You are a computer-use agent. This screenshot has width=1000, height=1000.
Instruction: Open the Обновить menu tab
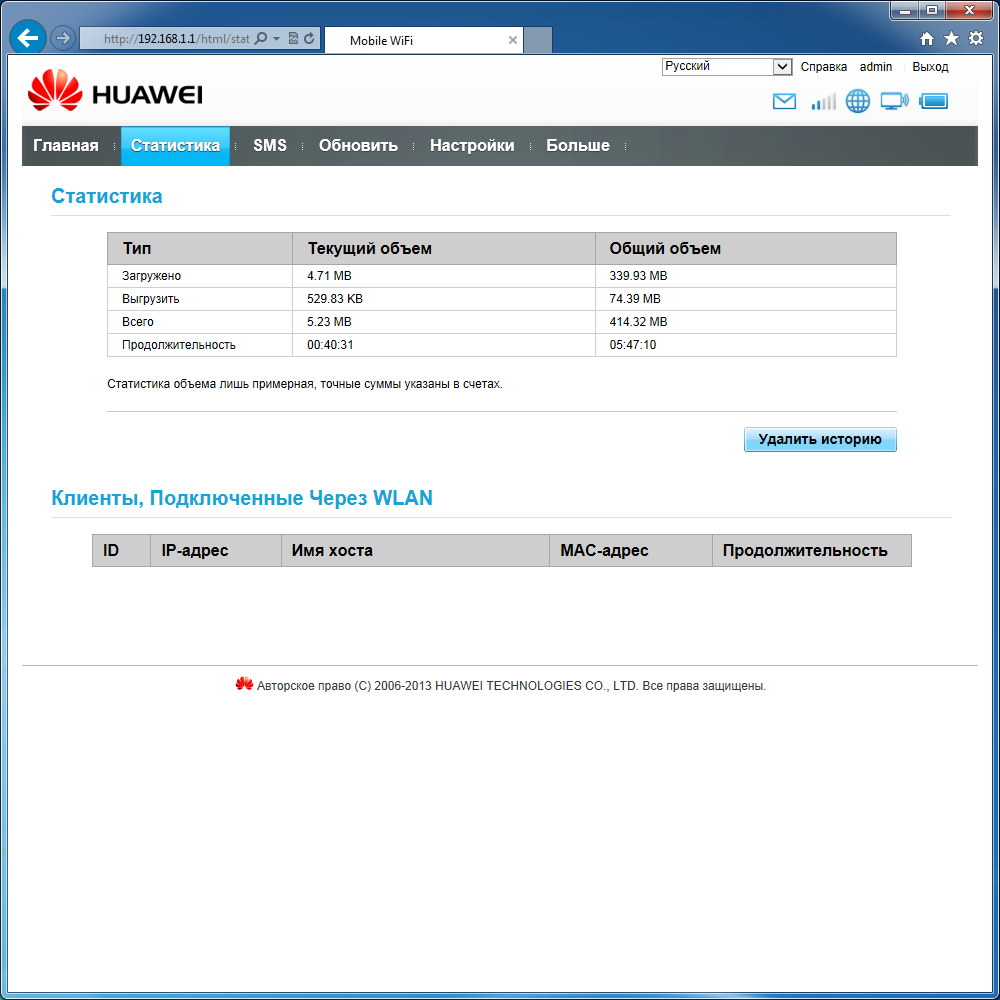click(x=358, y=145)
